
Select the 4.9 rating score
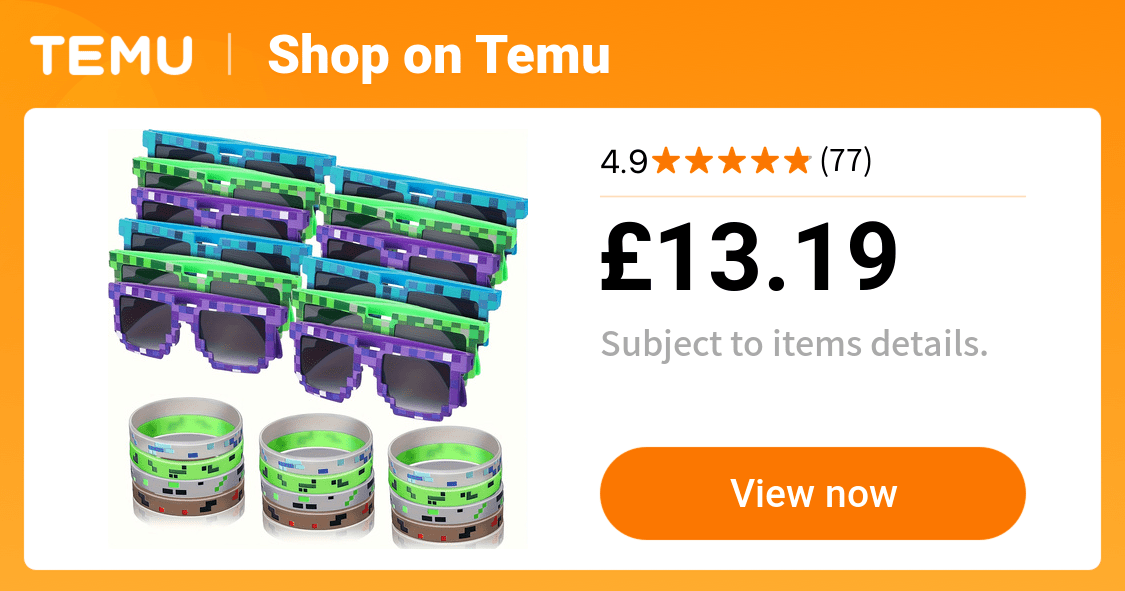coord(624,161)
